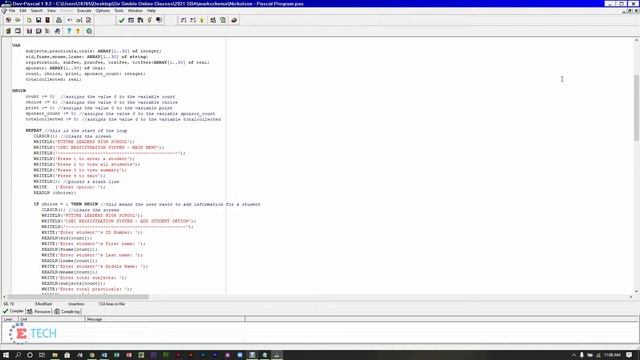
Task: Open the Window menu
Action: pyautogui.click(x=136, y=11)
